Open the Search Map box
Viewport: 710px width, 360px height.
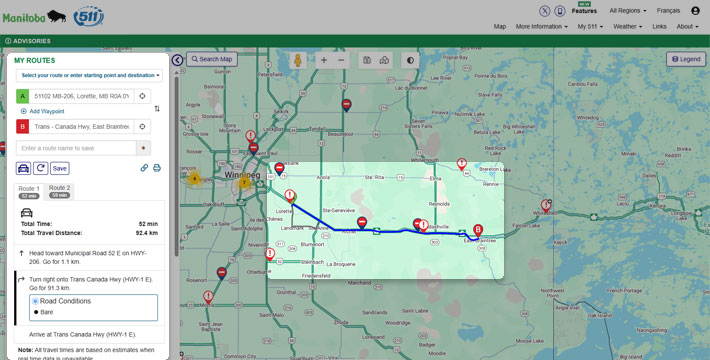coord(212,59)
